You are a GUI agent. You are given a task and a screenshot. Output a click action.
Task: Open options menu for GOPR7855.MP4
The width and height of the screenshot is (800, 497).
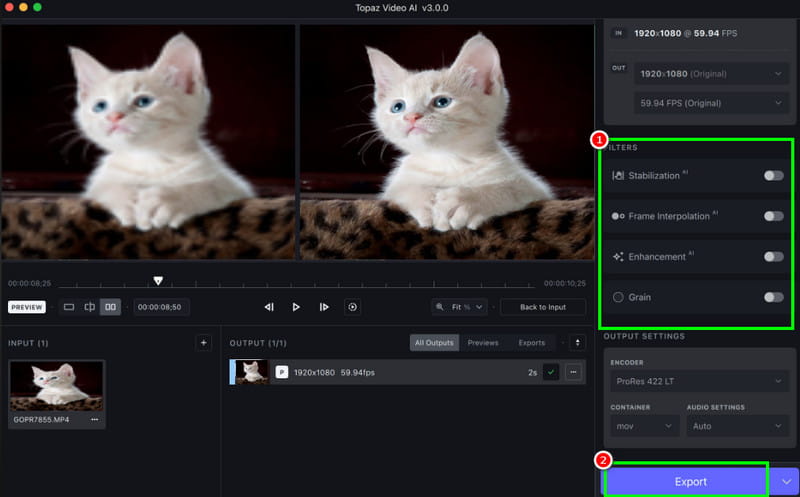94,419
